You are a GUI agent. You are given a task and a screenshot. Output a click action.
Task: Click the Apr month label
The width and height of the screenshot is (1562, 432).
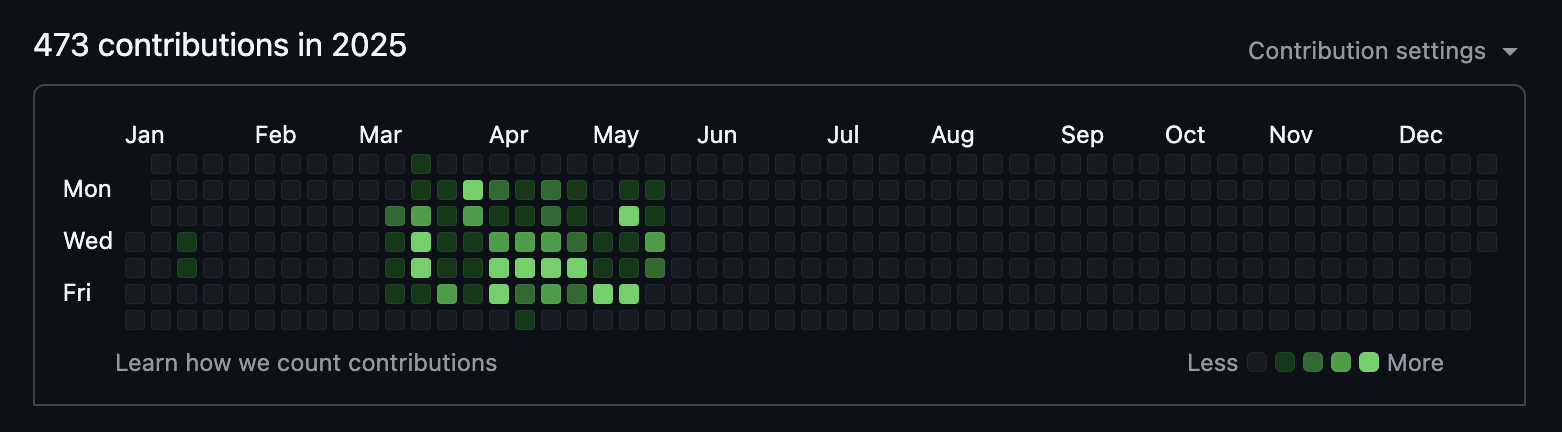tap(509, 135)
